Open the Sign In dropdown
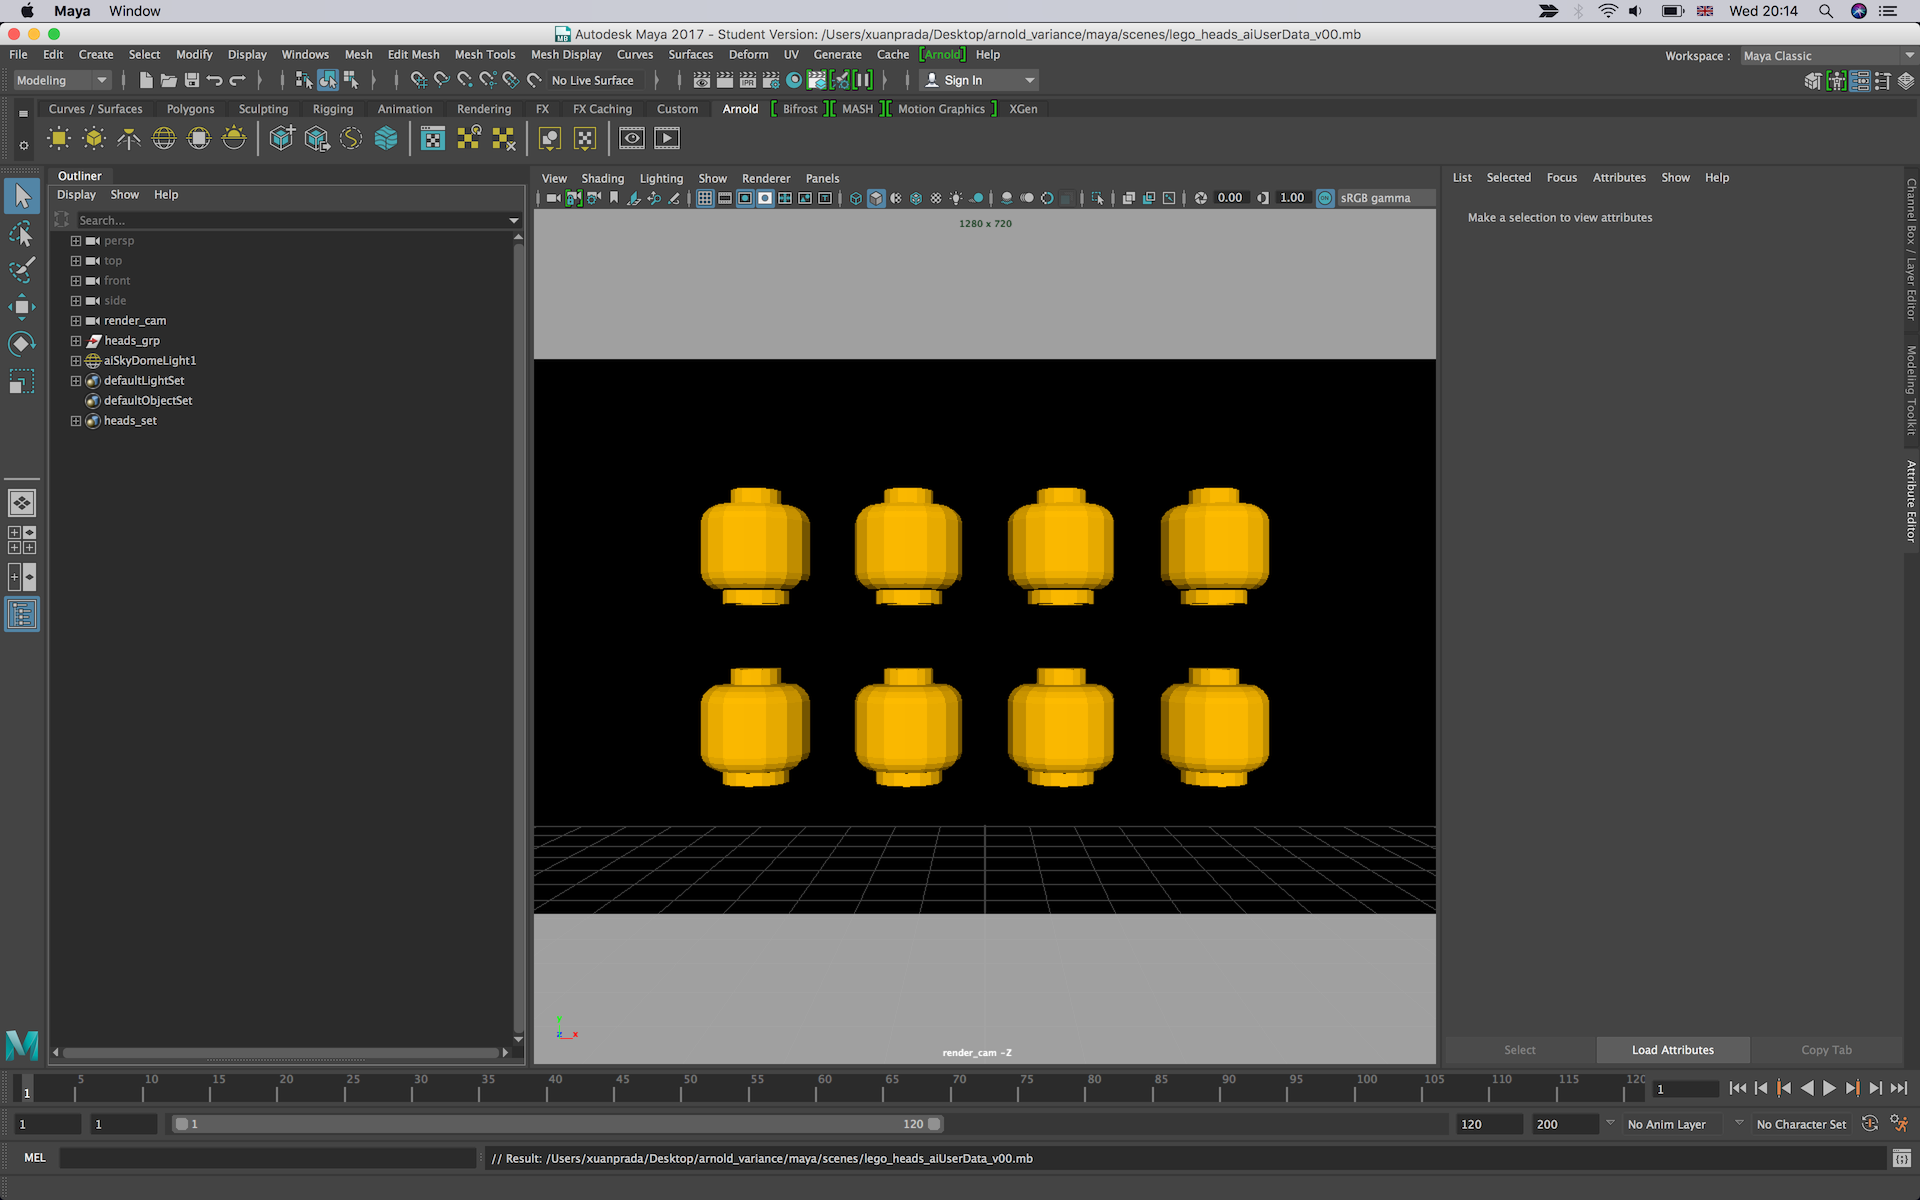The width and height of the screenshot is (1920, 1200). pyautogui.click(x=979, y=80)
